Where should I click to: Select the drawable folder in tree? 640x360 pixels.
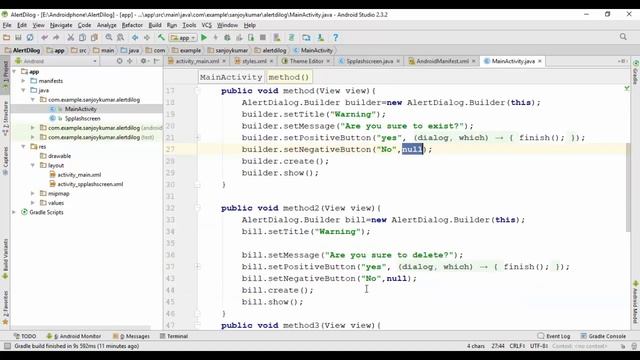tap(59, 156)
